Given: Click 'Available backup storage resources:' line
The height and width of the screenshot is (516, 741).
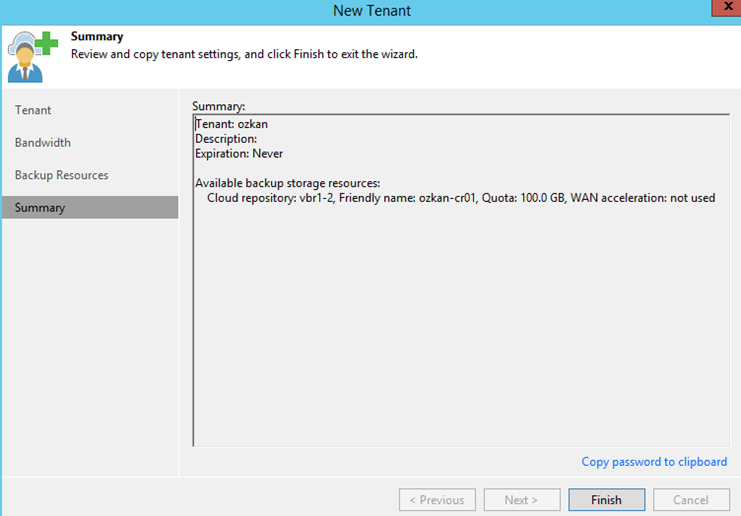Looking at the screenshot, I should tap(287, 183).
